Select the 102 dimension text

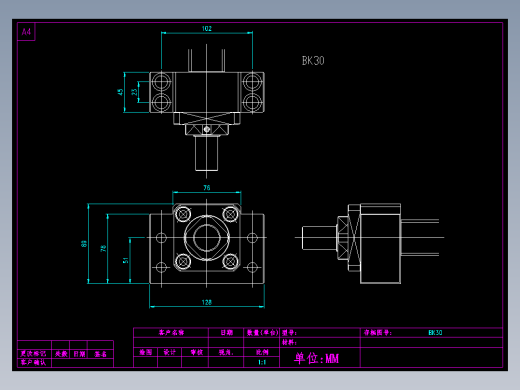(x=207, y=29)
